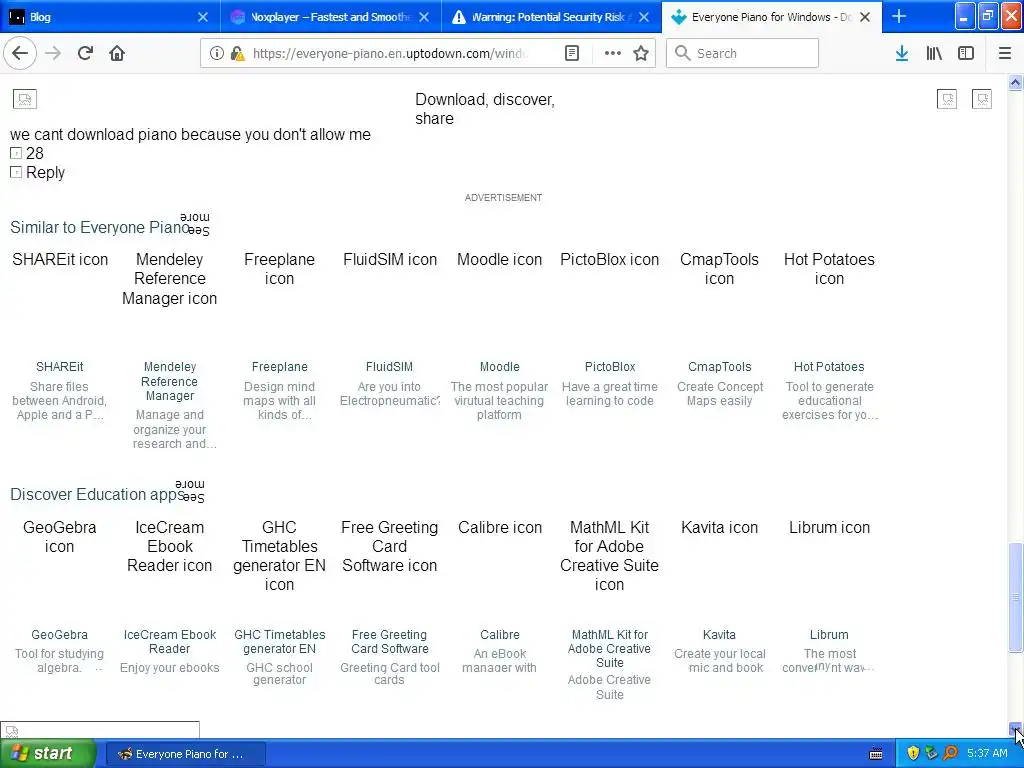Click the like icon beside 28
This screenshot has width=1024, height=768.
point(16,153)
